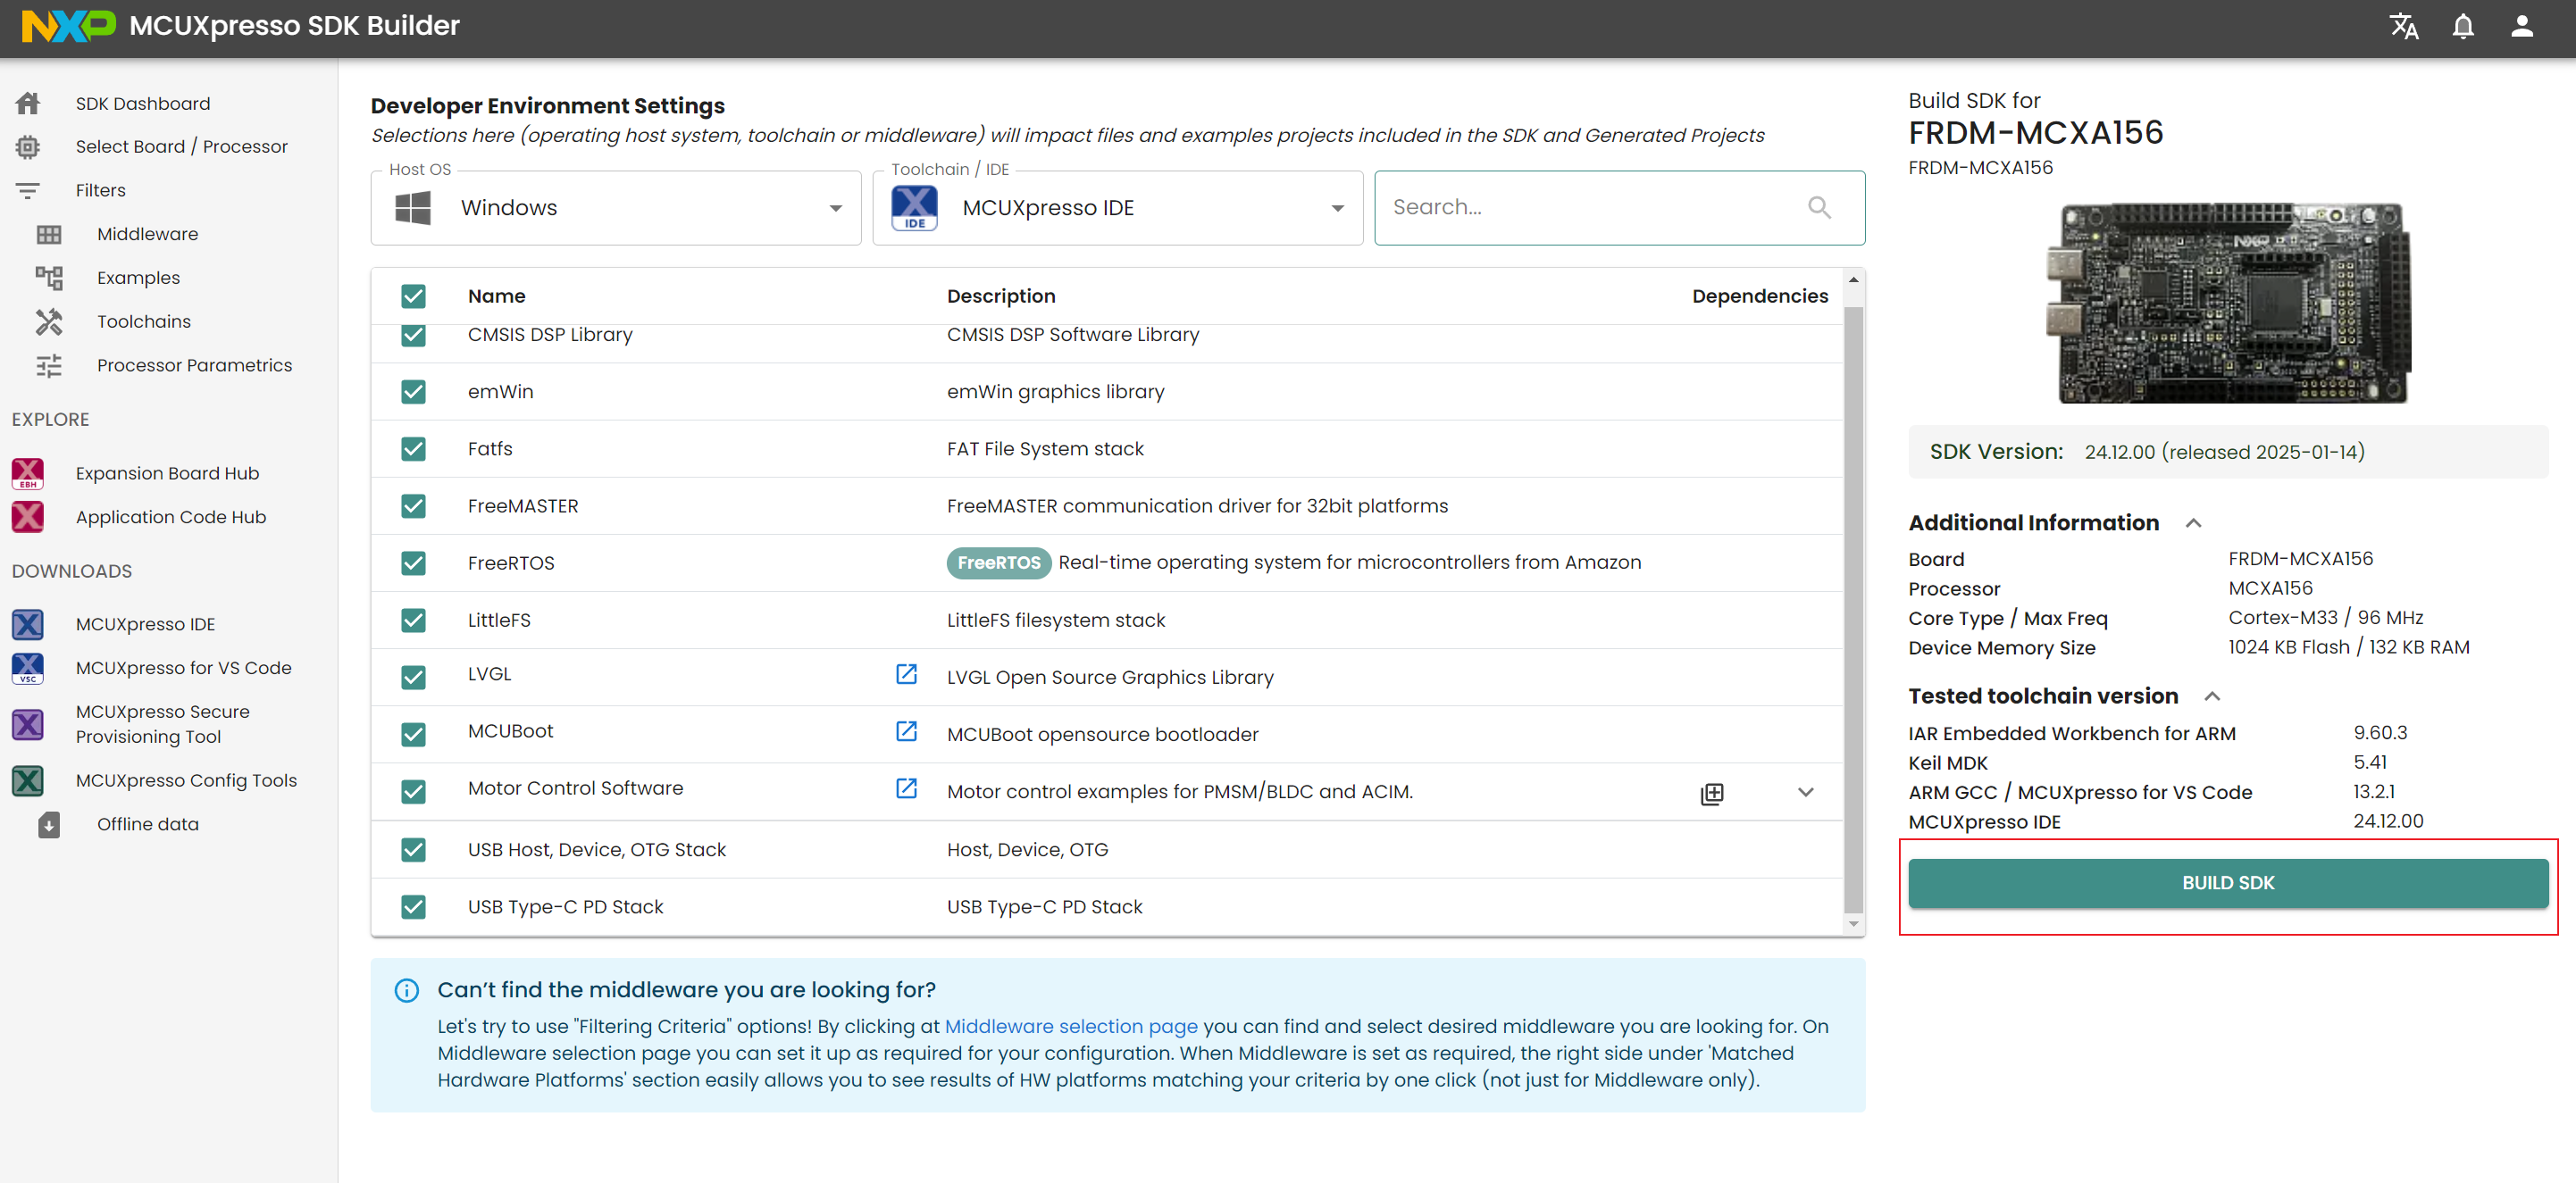The height and width of the screenshot is (1183, 2576).
Task: Open the notifications bell
Action: tap(2462, 27)
